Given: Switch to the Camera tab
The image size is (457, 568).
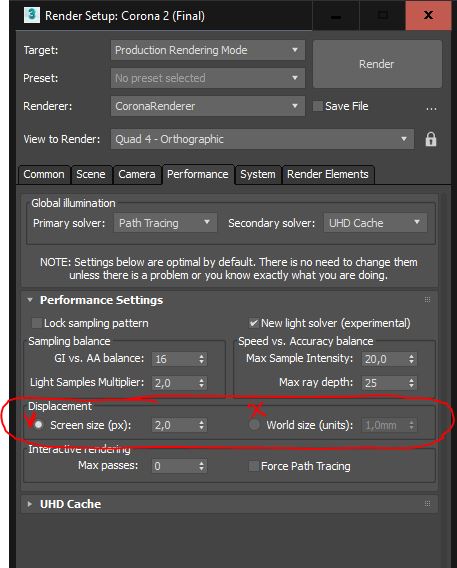Looking at the screenshot, I should coord(137,174).
